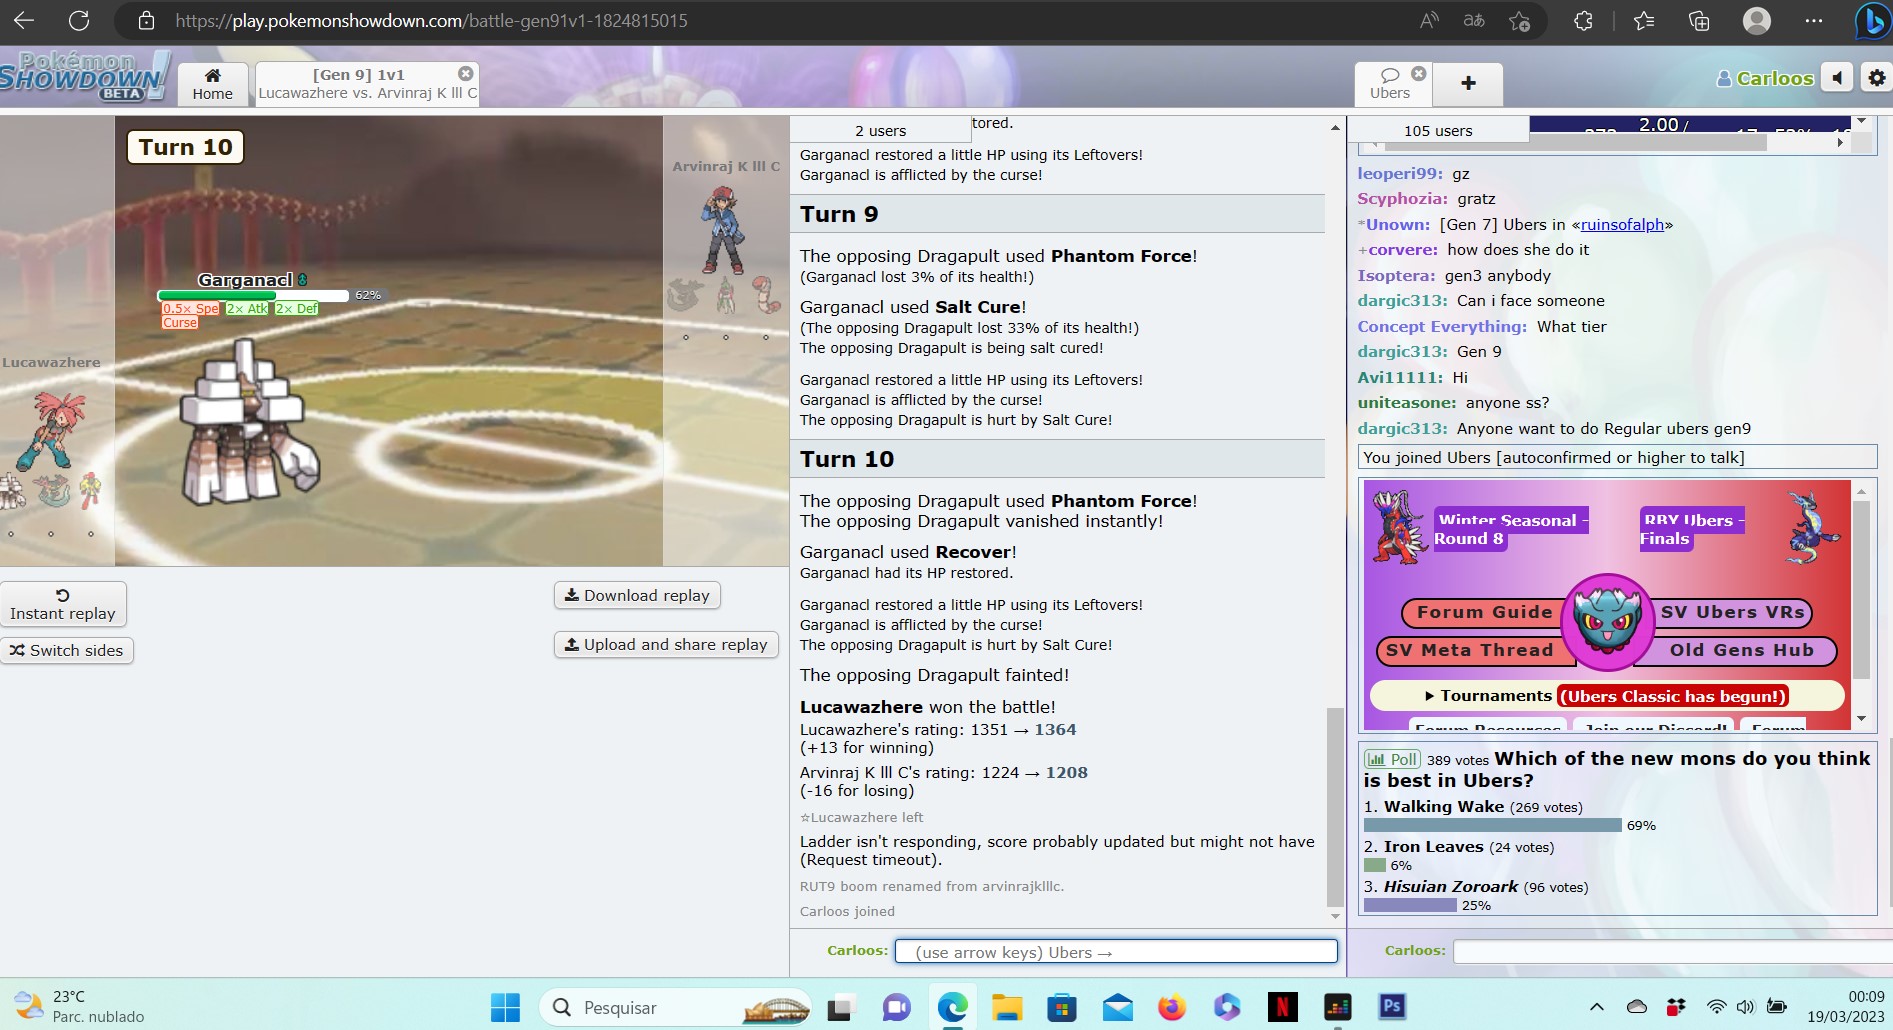This screenshot has height=1030, width=1893.
Task: Open battle 2 users list
Action: point(880,130)
